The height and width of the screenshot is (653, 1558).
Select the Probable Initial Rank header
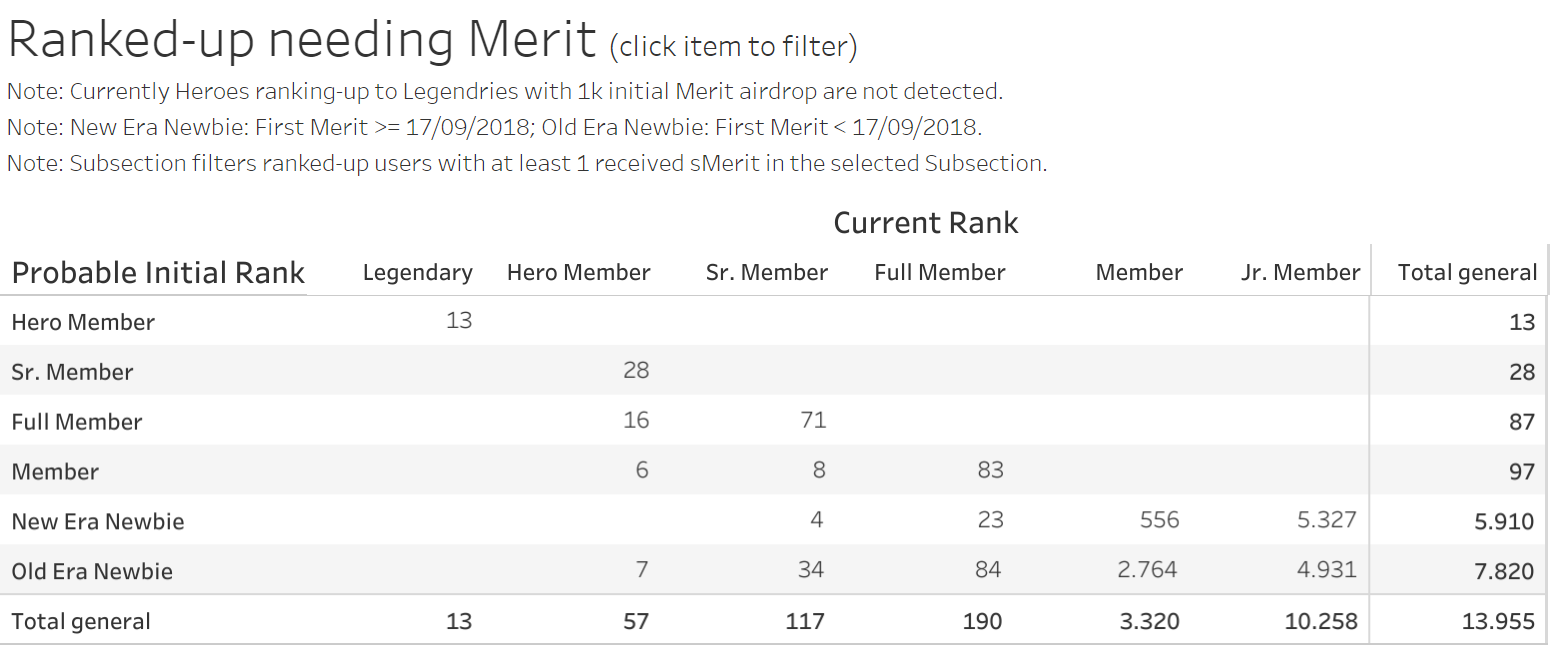click(158, 273)
